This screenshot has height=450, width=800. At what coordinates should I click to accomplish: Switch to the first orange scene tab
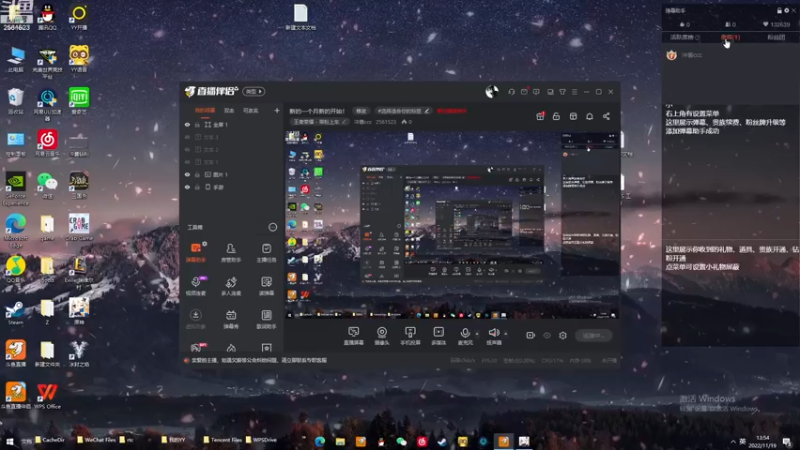click(x=205, y=110)
